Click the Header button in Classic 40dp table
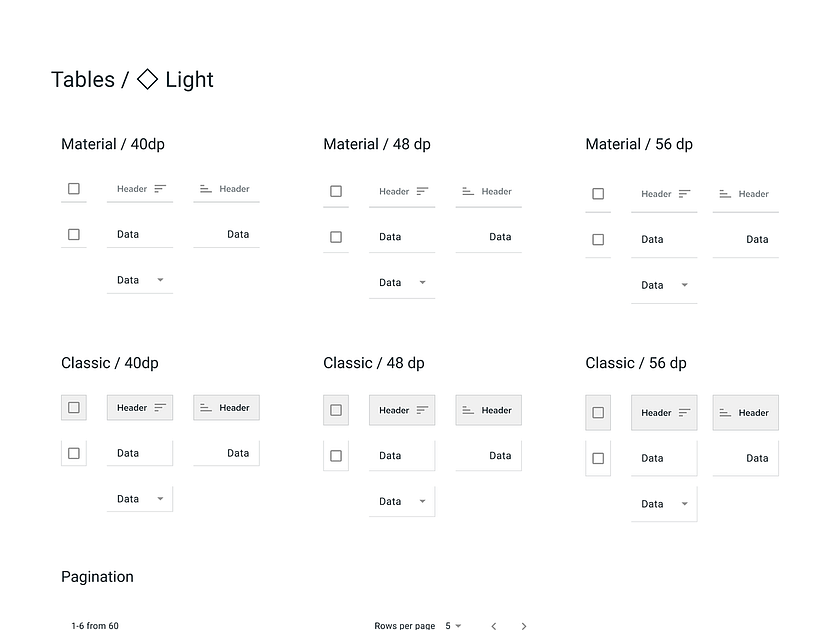The height and width of the screenshot is (630, 840). pos(140,407)
